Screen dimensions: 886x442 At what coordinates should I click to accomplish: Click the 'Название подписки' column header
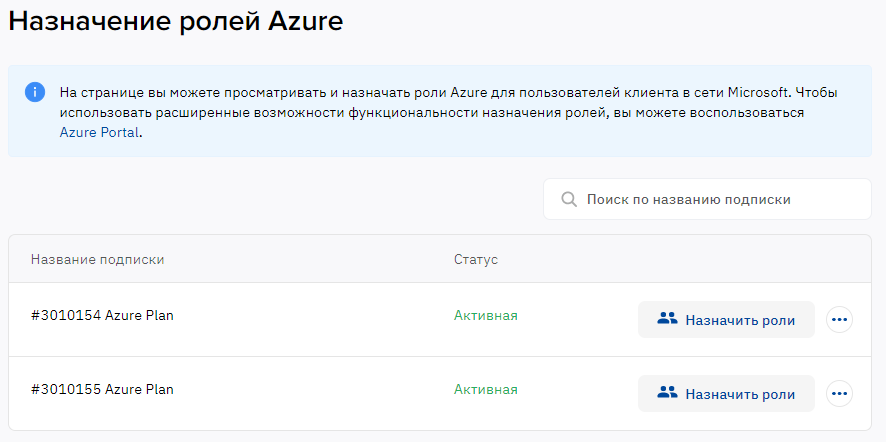98,259
